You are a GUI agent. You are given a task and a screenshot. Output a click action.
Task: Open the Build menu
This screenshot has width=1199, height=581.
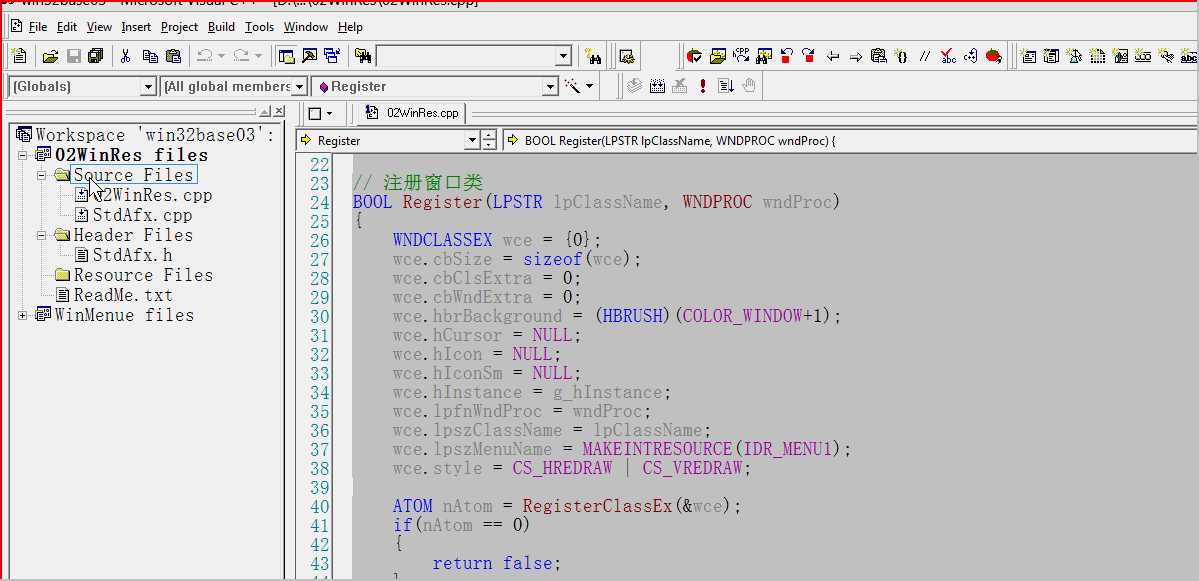click(221, 27)
